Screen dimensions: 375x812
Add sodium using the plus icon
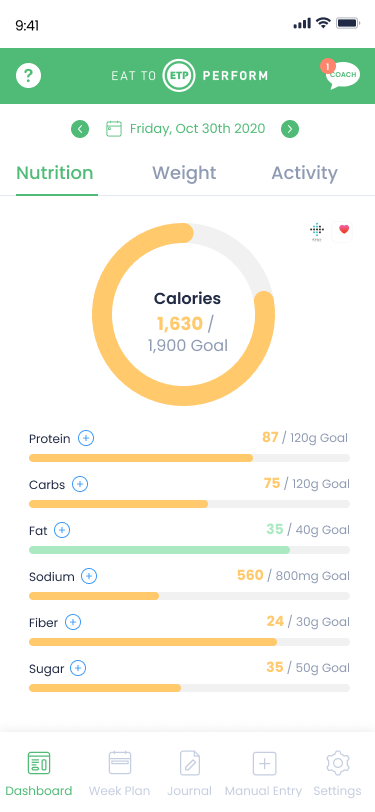[89, 576]
